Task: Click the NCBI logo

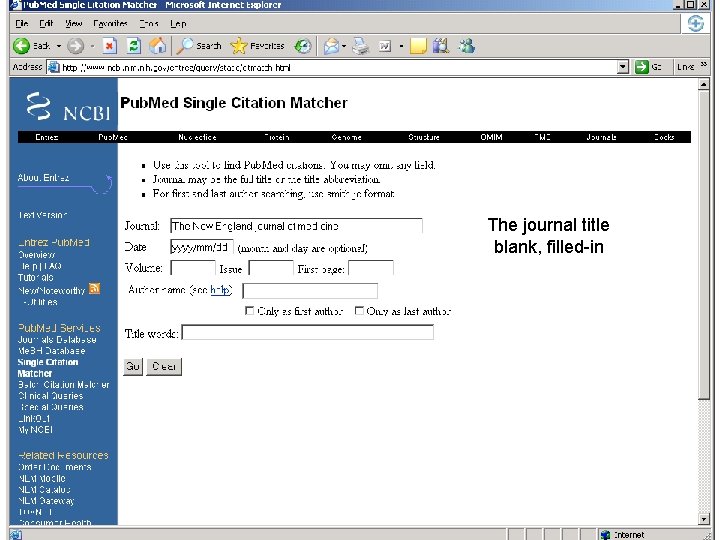Action: pos(68,107)
